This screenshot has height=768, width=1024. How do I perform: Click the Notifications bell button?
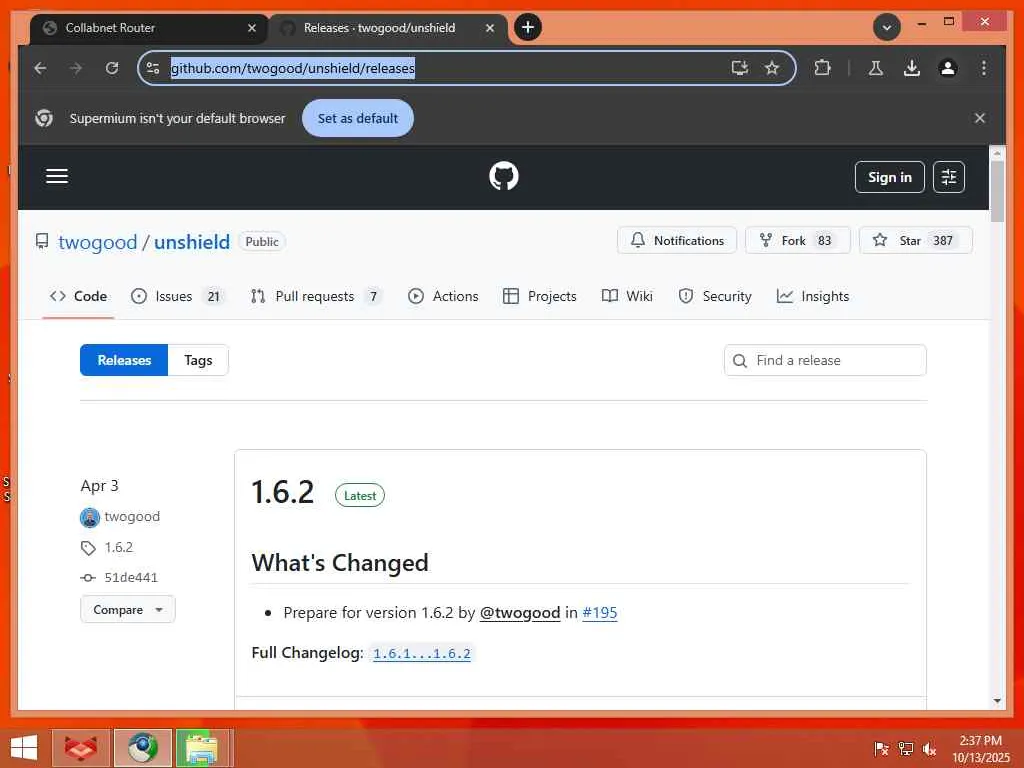tap(677, 240)
